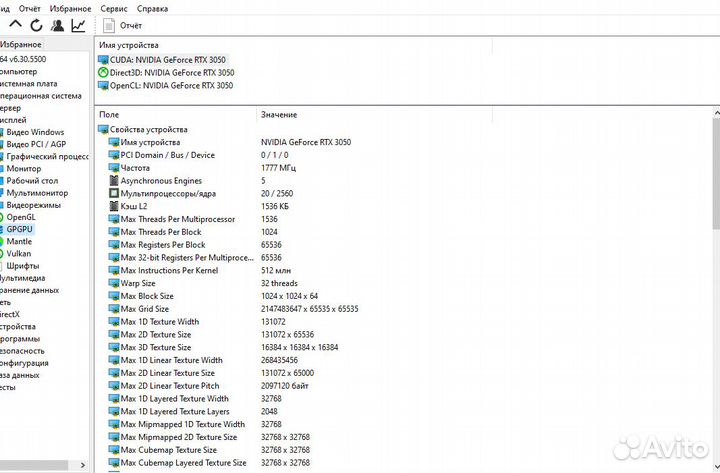Select Vulkan in the sidebar tree

click(18, 253)
